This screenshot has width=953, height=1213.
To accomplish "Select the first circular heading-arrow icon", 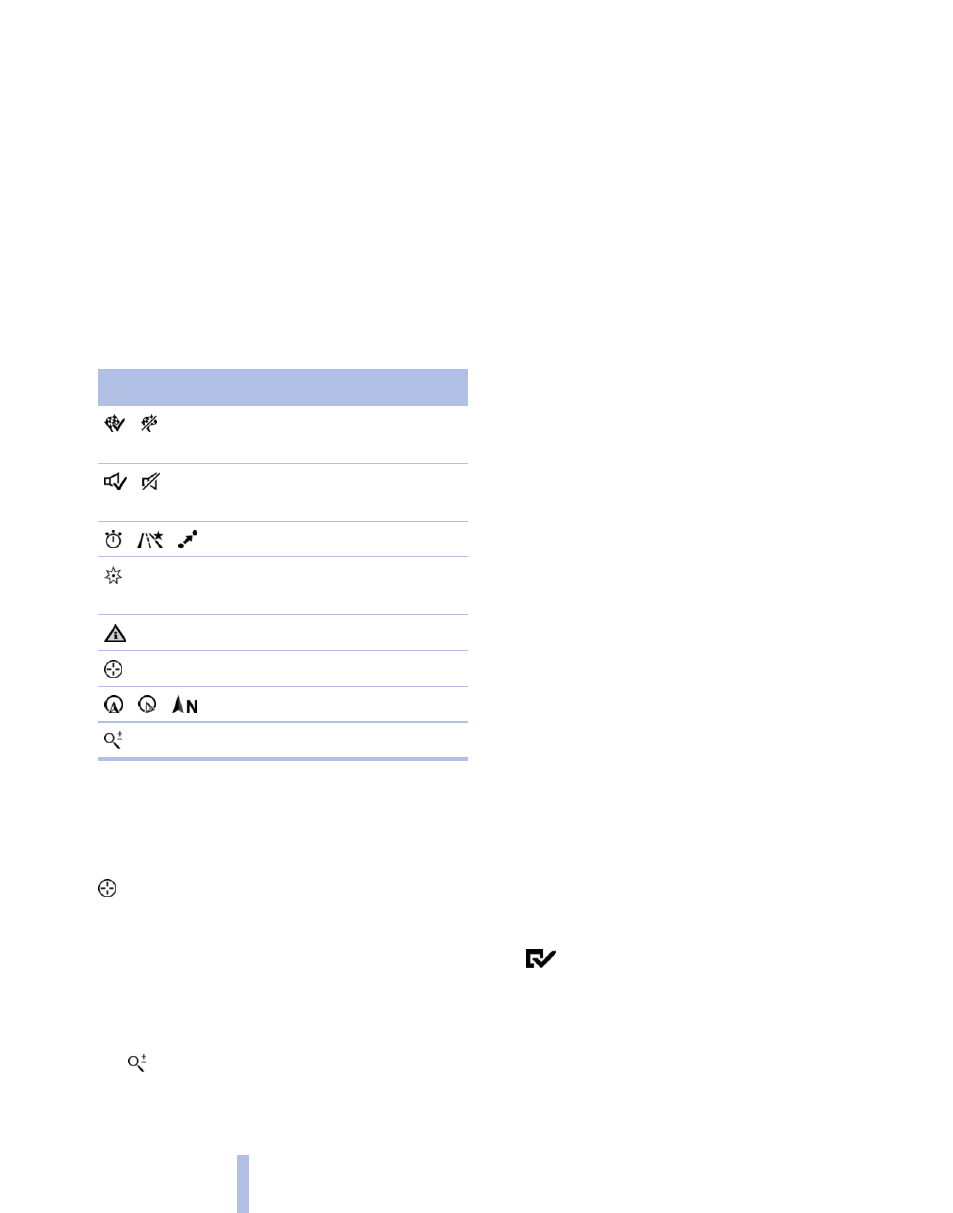I will [x=114, y=705].
